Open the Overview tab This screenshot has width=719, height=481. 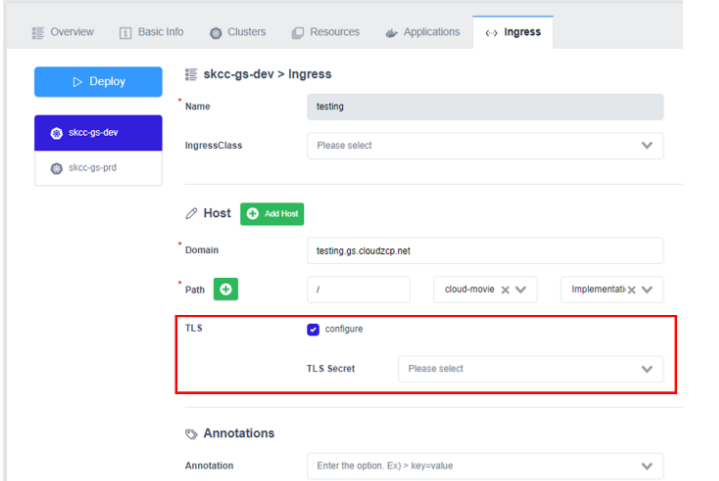click(x=63, y=32)
